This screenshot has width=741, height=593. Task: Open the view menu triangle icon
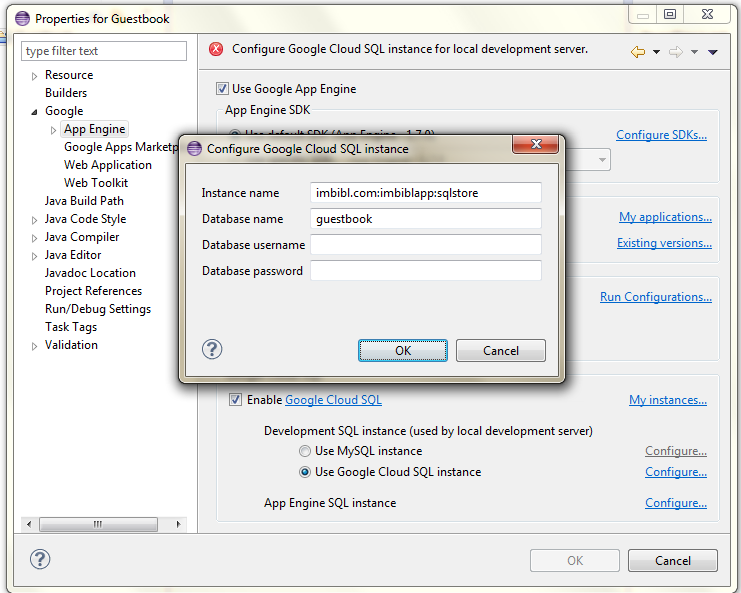click(713, 52)
